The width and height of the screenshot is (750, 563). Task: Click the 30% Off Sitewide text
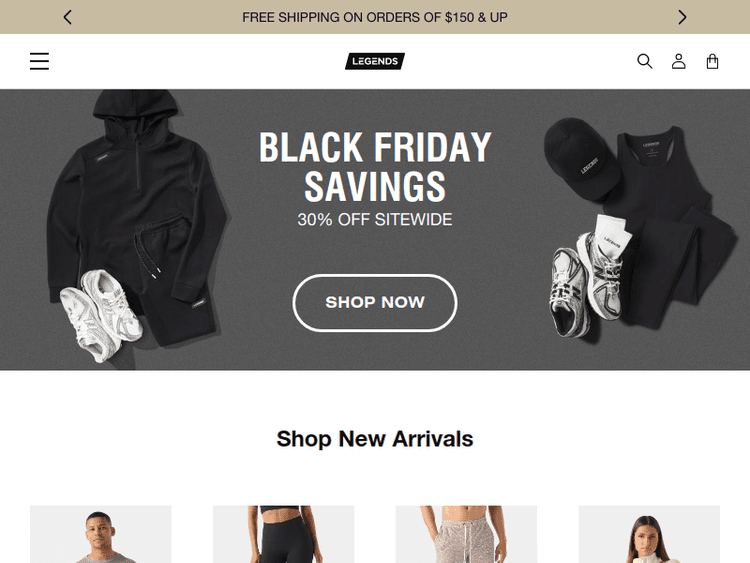(x=375, y=220)
